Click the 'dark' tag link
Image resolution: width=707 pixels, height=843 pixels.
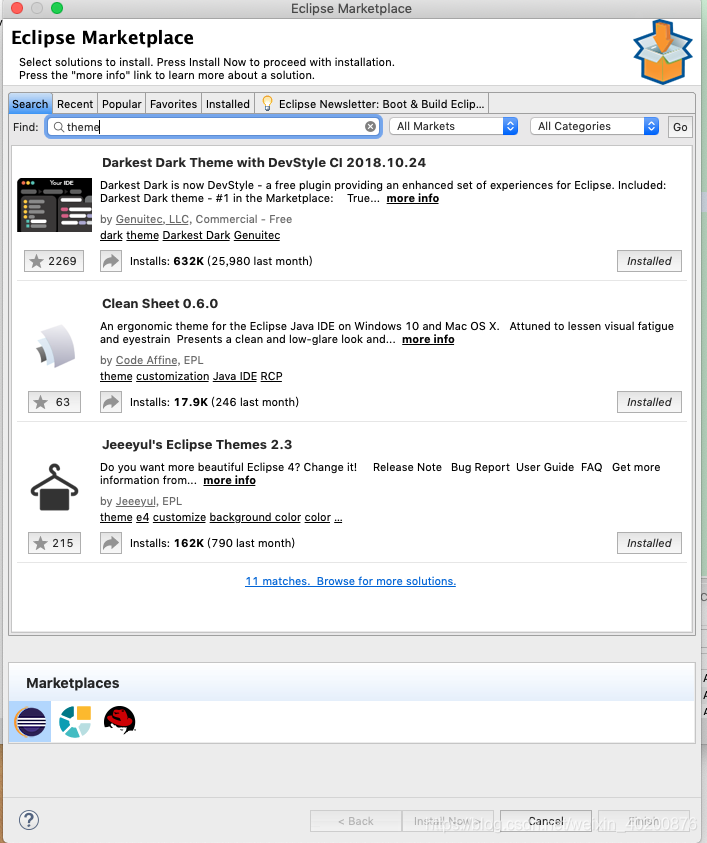(x=111, y=235)
